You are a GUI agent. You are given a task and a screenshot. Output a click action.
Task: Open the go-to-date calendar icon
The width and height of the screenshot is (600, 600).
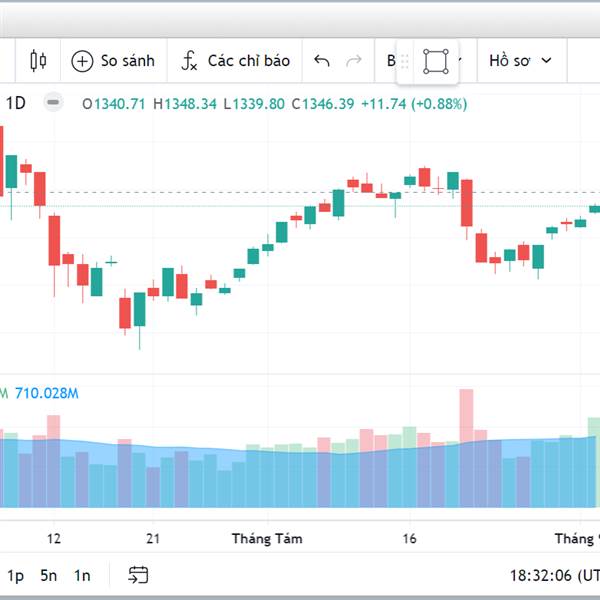coord(138,575)
